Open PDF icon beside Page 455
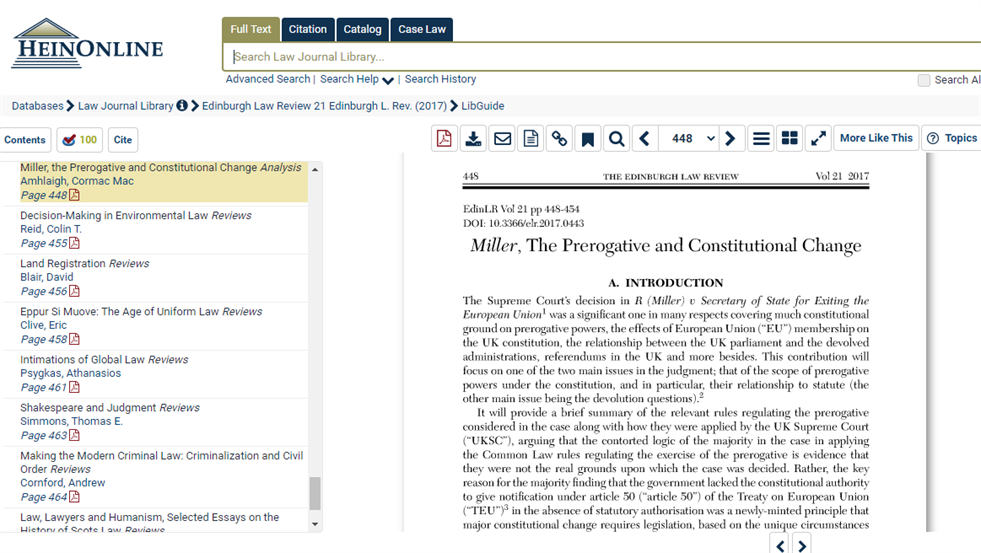This screenshot has height=553, width=981. tap(74, 243)
